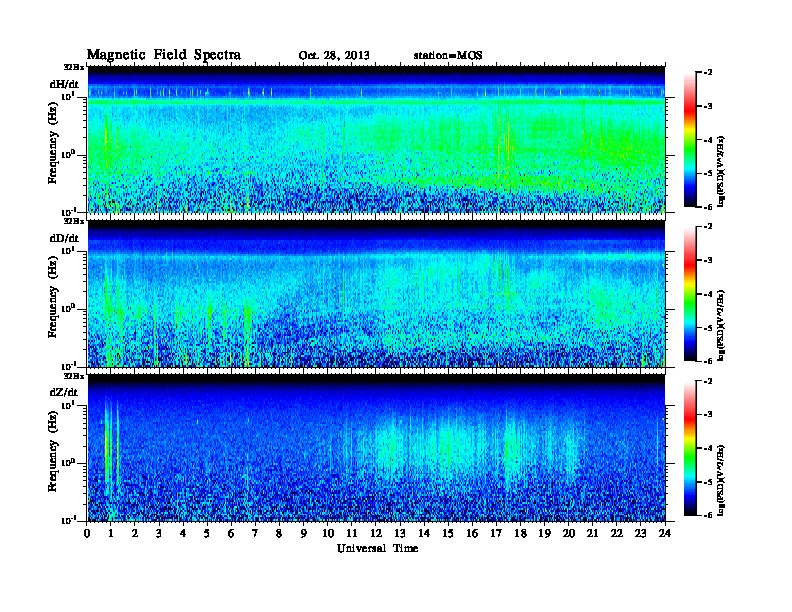Image resolution: width=792 pixels, height=612 pixels.
Task: Click hour tick label 7 on time axis
Action: tap(256, 533)
